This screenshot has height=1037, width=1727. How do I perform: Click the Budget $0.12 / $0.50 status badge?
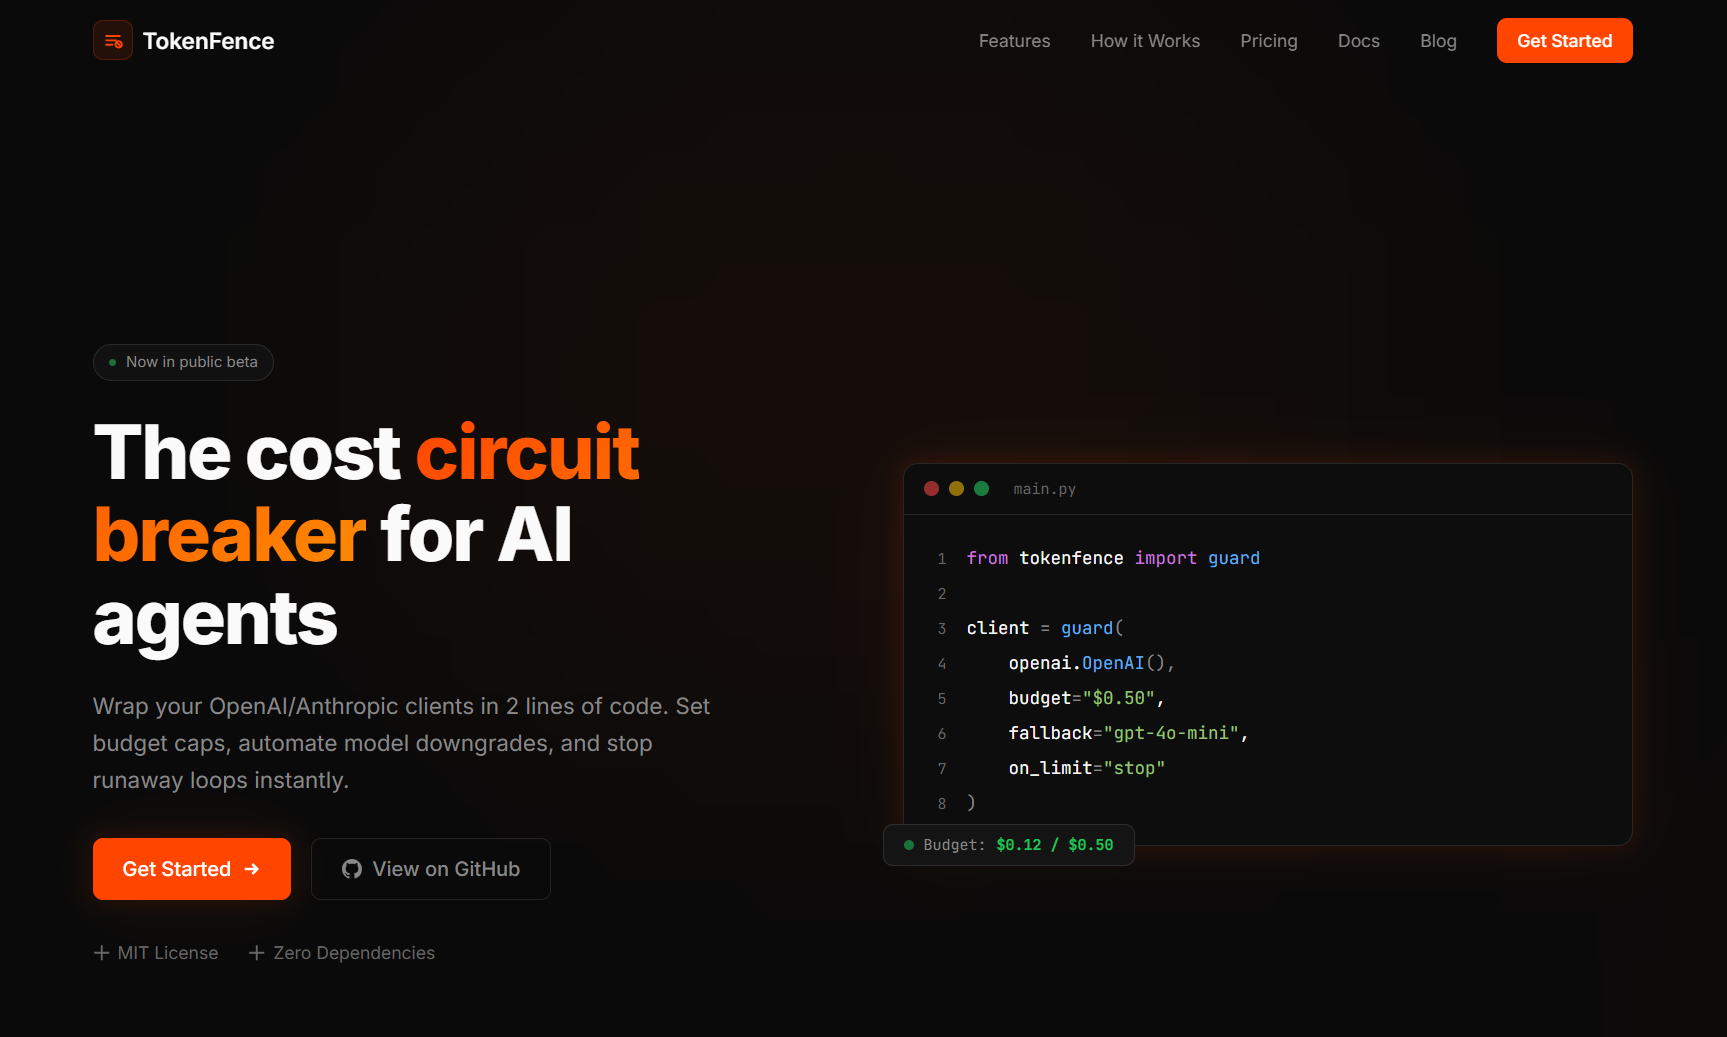(1009, 845)
